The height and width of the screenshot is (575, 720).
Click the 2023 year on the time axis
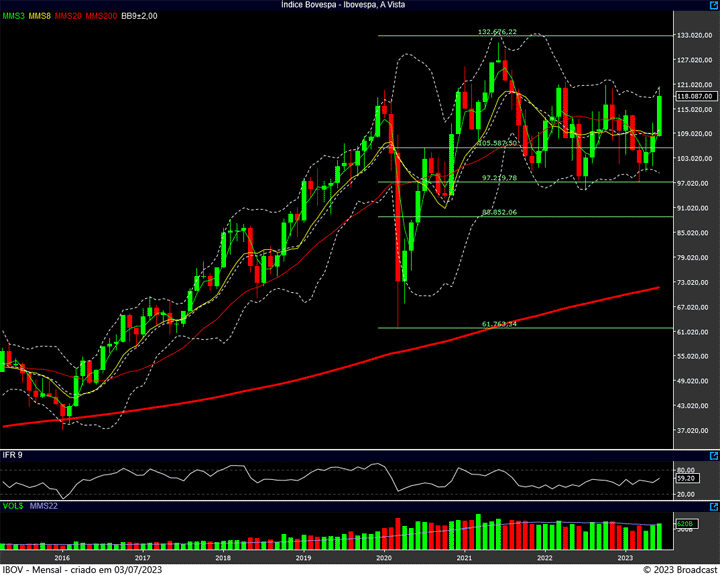point(625,558)
